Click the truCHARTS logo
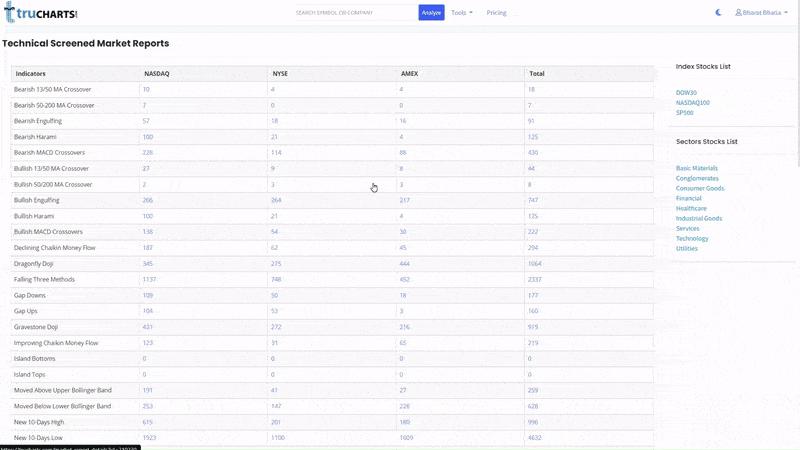This screenshot has height=450, width=800. pos(40,13)
